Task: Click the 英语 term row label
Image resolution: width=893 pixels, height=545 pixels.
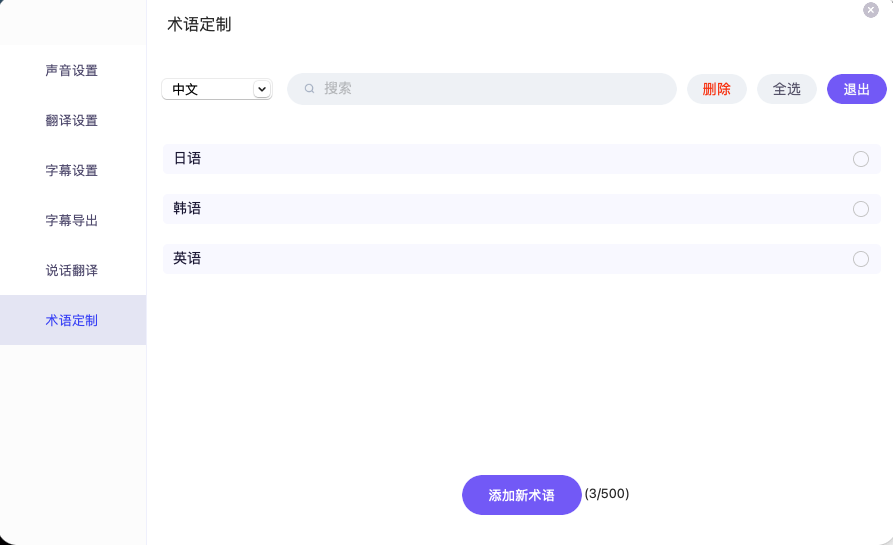Action: coord(187,259)
